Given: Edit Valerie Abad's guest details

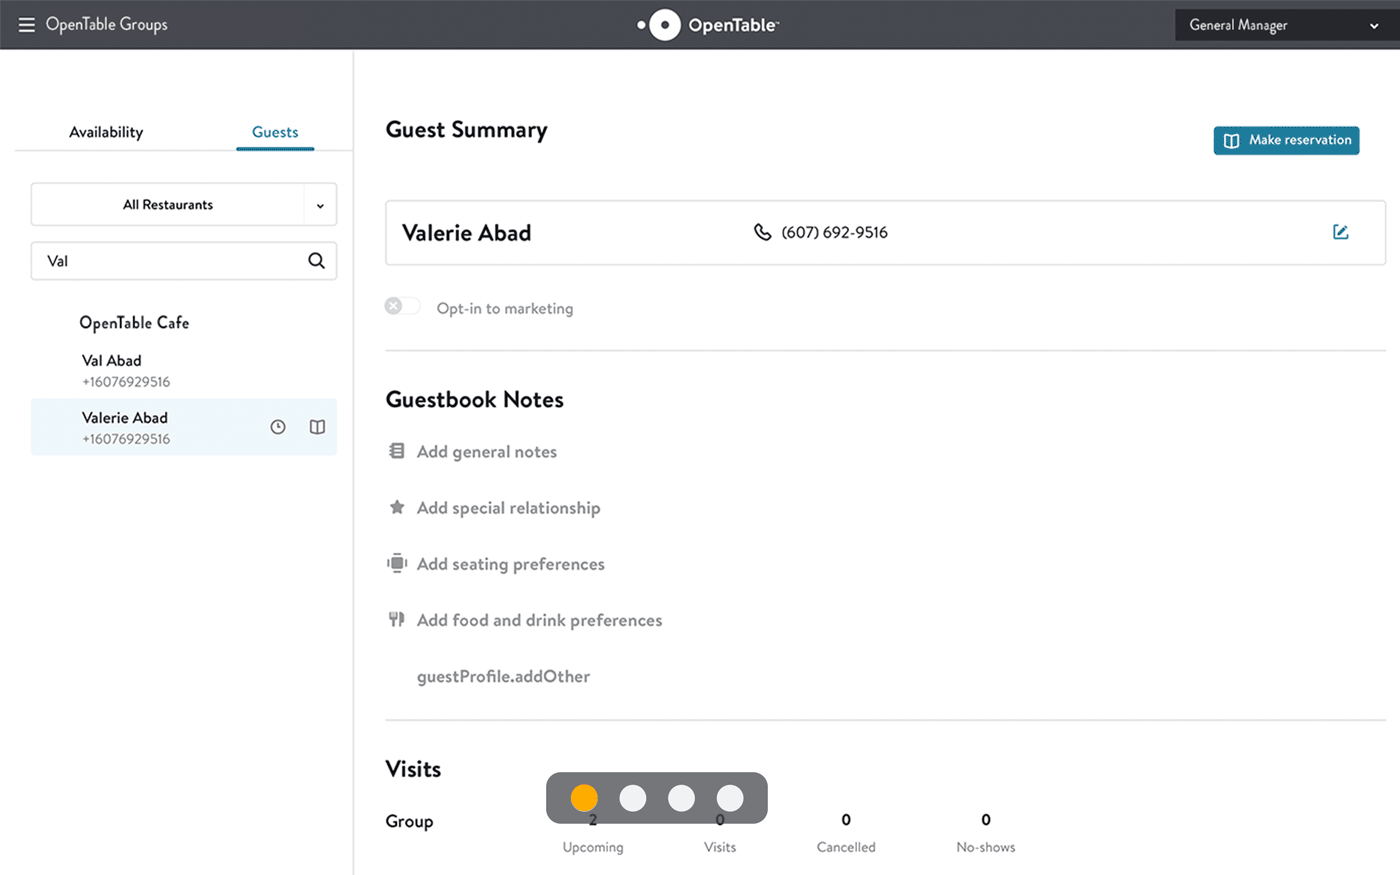Looking at the screenshot, I should [x=1341, y=232].
